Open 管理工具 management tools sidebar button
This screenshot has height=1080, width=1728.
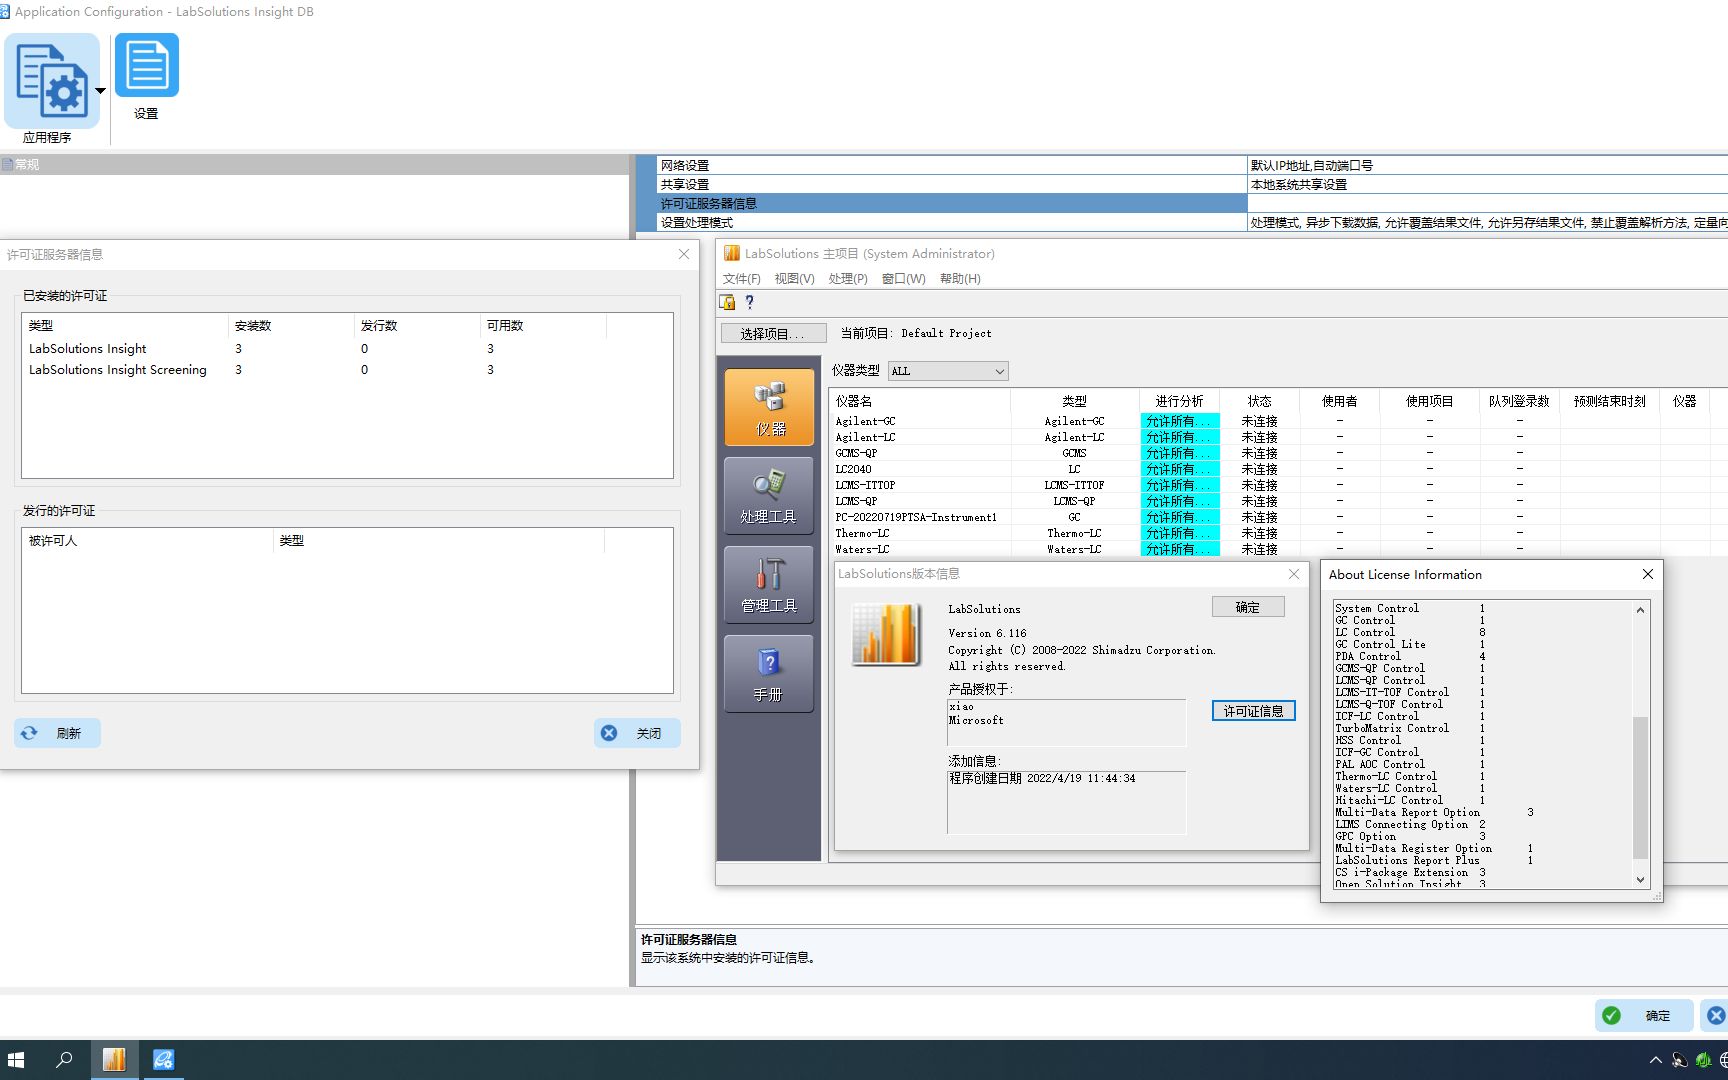point(769,585)
